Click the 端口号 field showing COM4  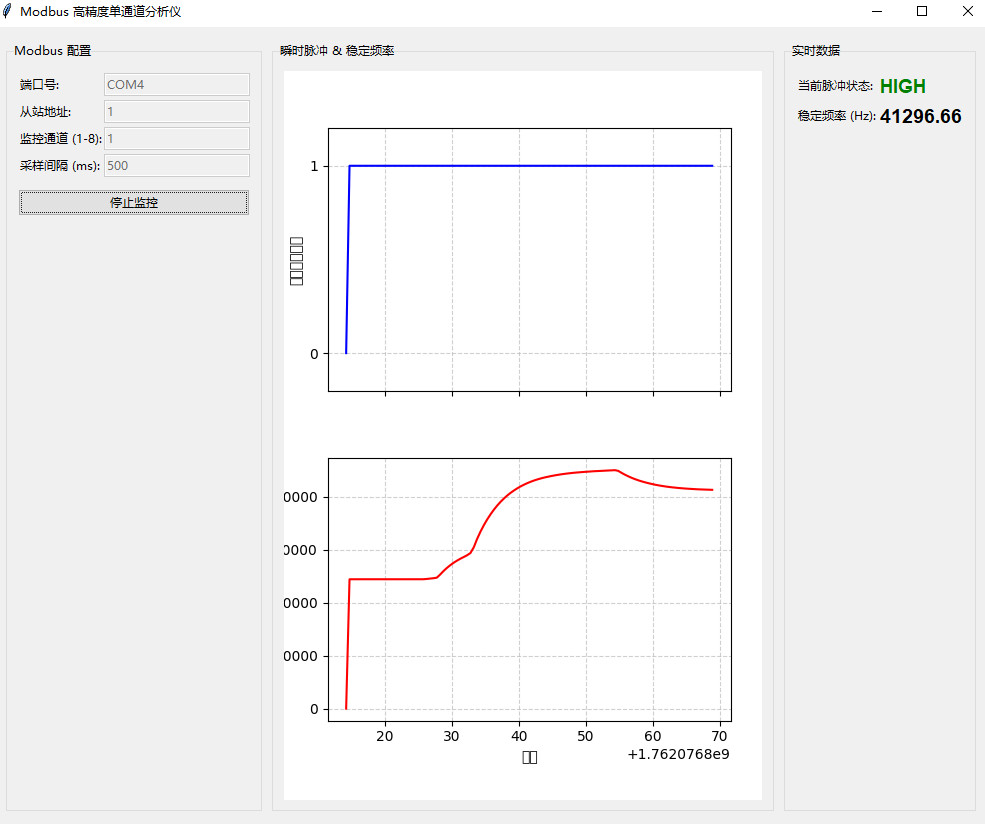[x=176, y=85]
